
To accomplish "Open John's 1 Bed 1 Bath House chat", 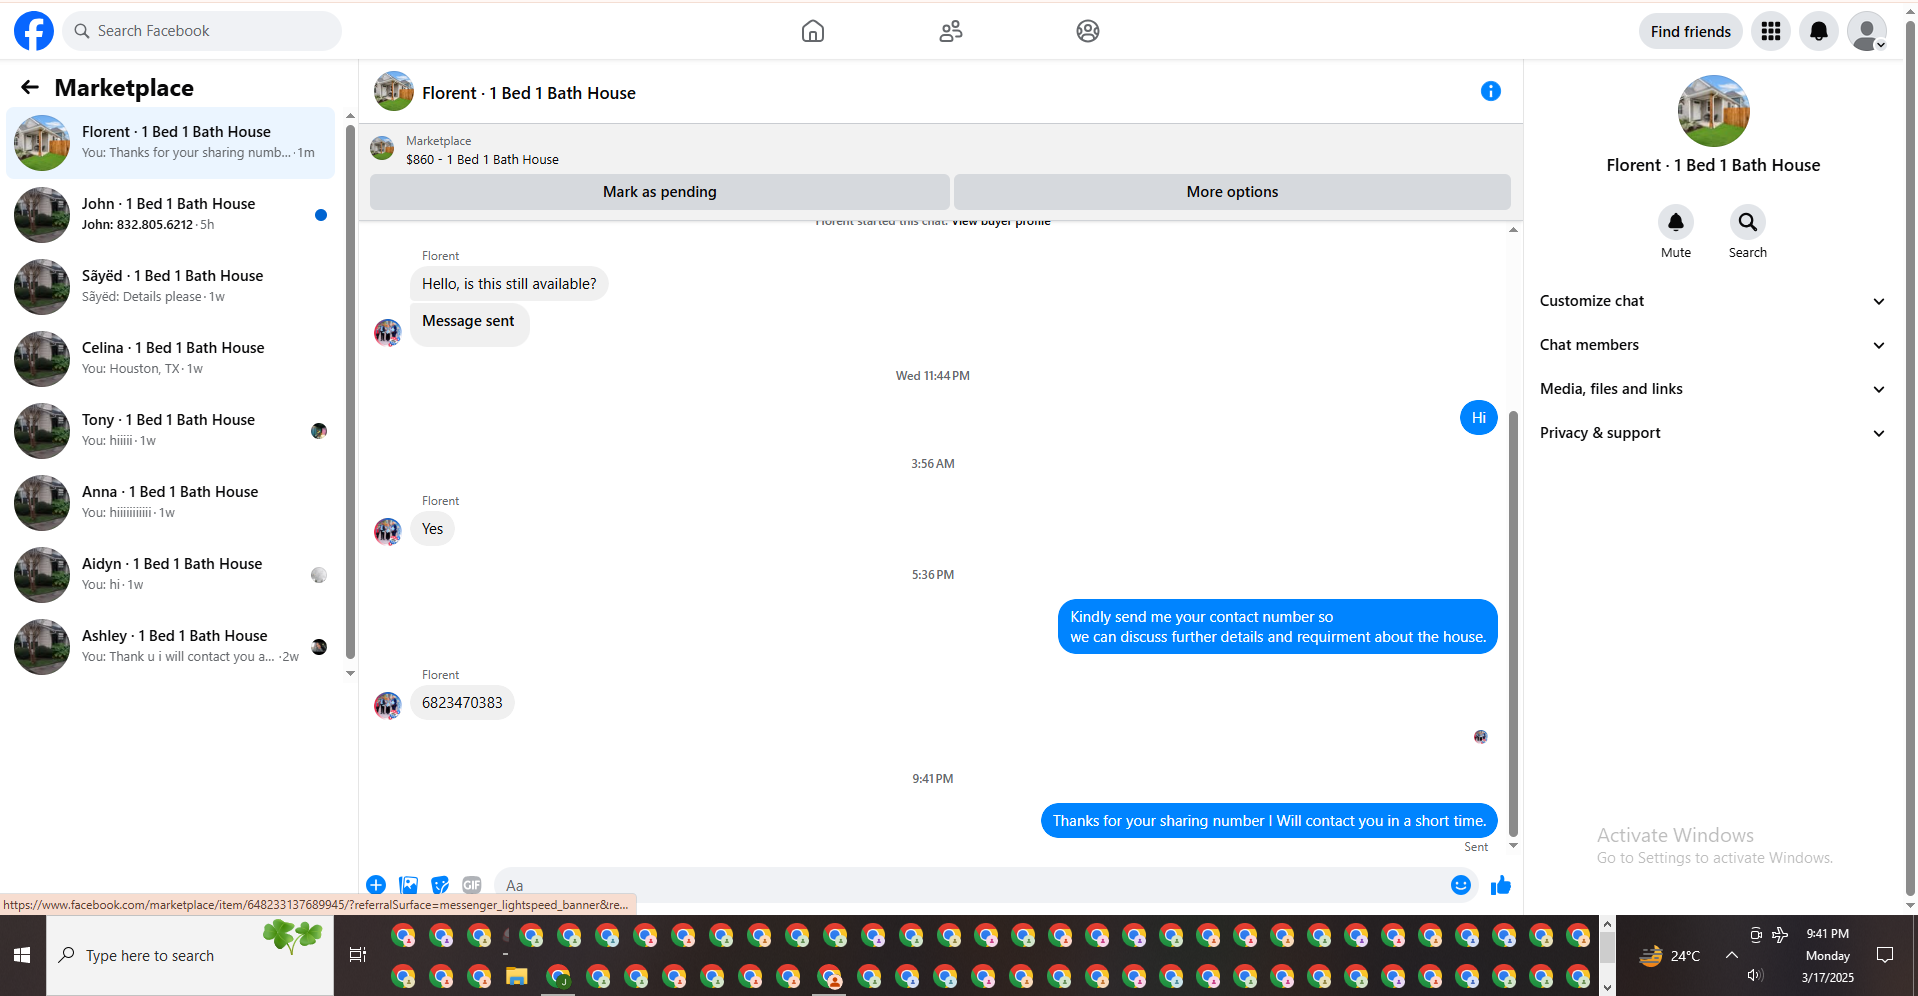I will click(x=171, y=215).
